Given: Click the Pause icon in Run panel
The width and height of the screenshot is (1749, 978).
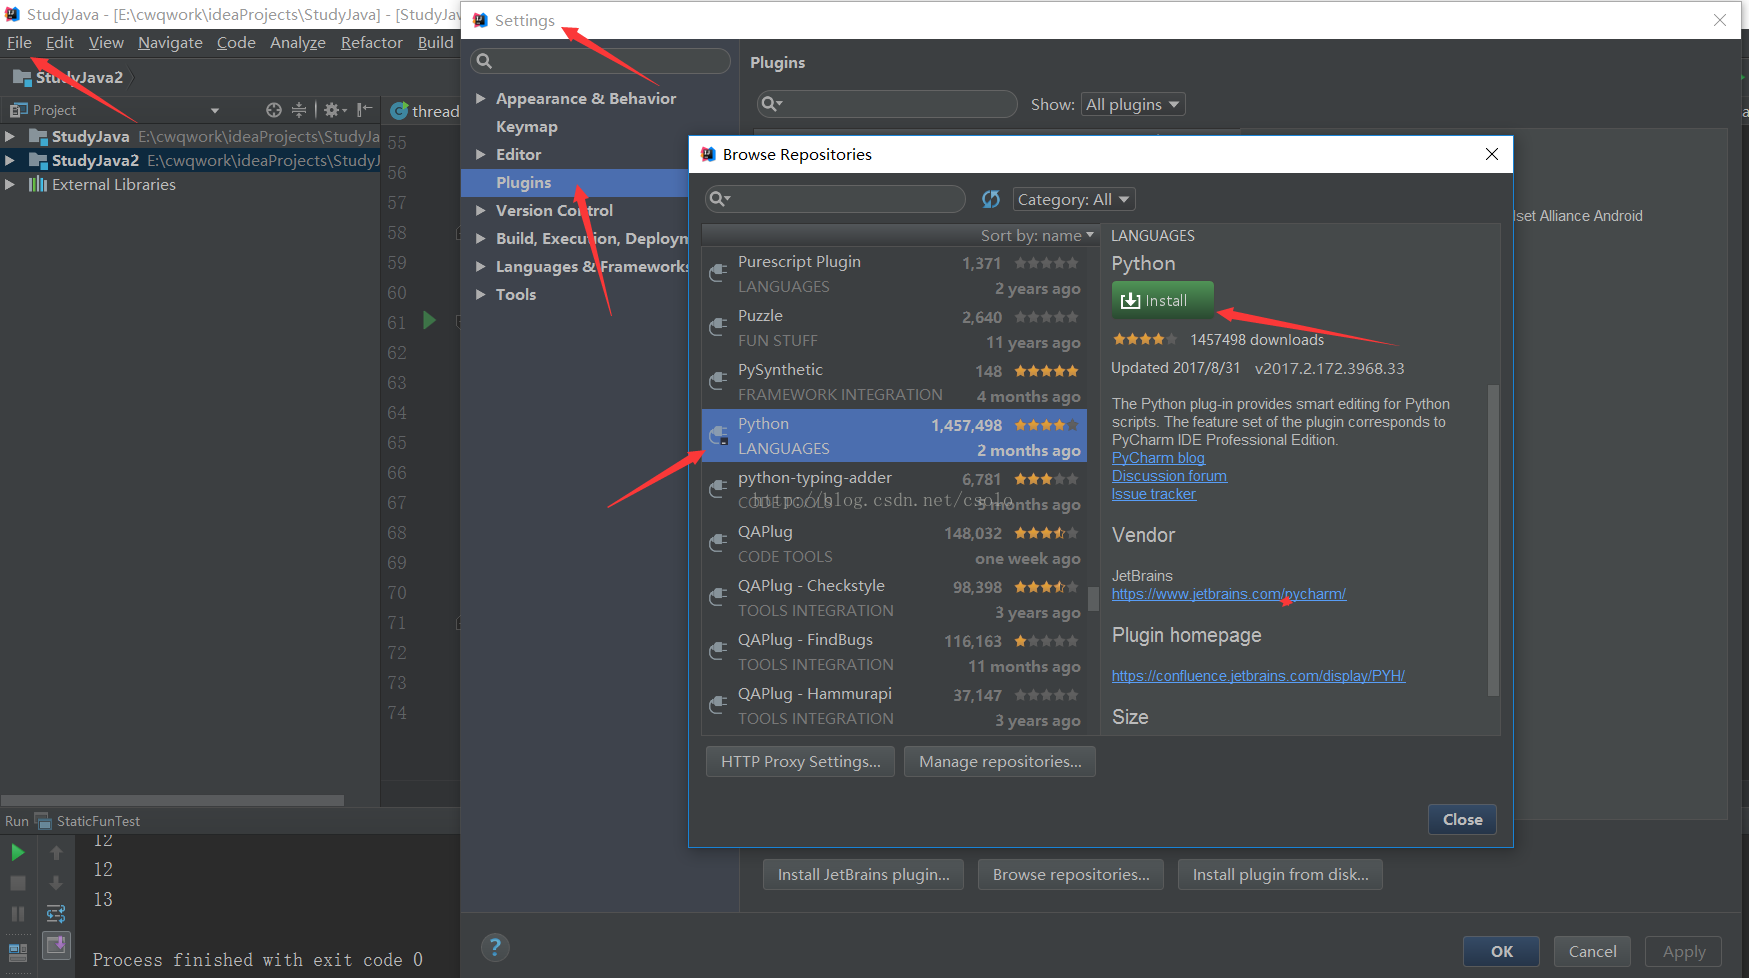Looking at the screenshot, I should pyautogui.click(x=18, y=914).
